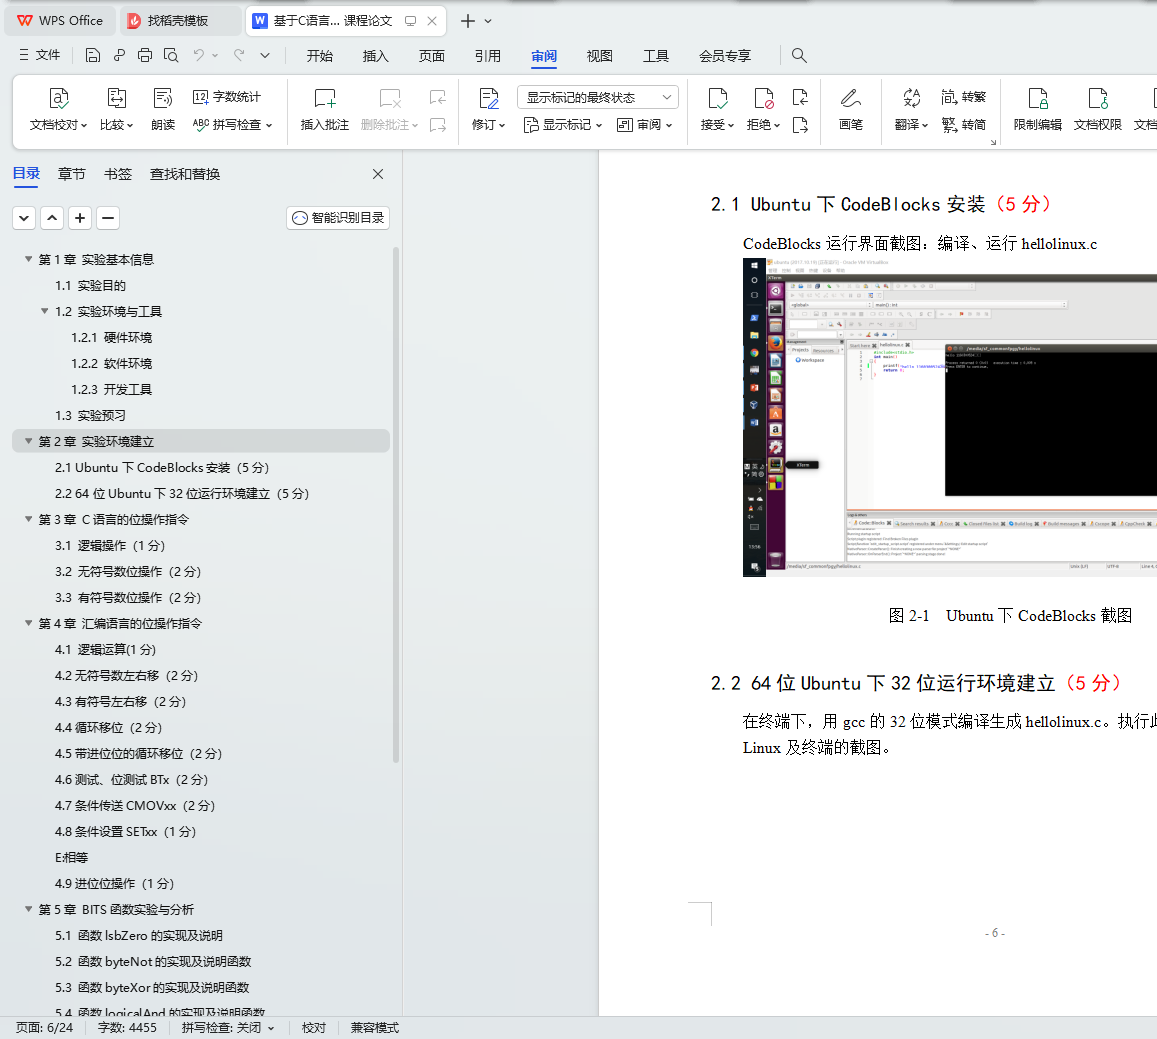Open 文档权限 settings
This screenshot has width=1157, height=1039.
click(1098, 109)
